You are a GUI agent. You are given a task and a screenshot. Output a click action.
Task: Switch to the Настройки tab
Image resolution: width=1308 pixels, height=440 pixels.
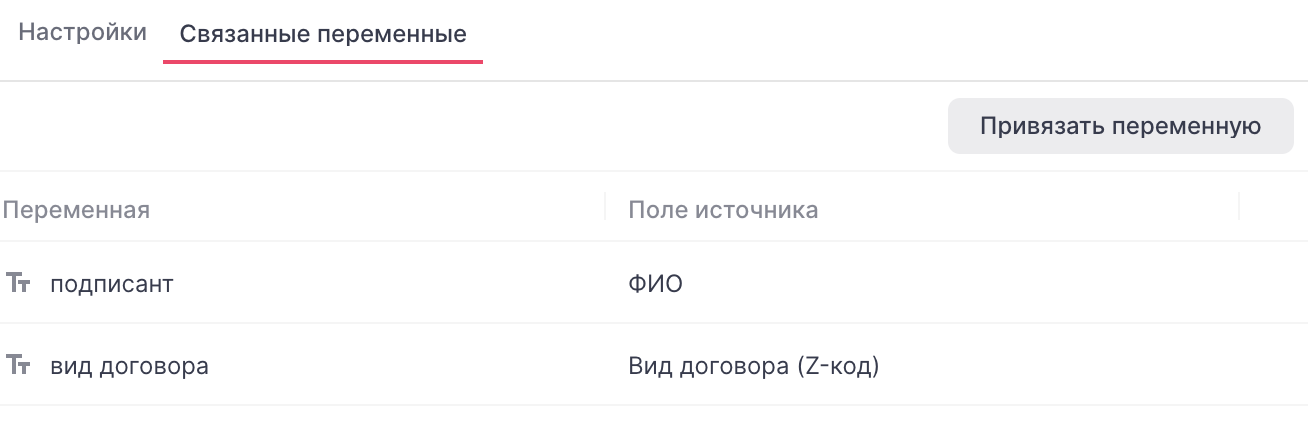tap(83, 32)
